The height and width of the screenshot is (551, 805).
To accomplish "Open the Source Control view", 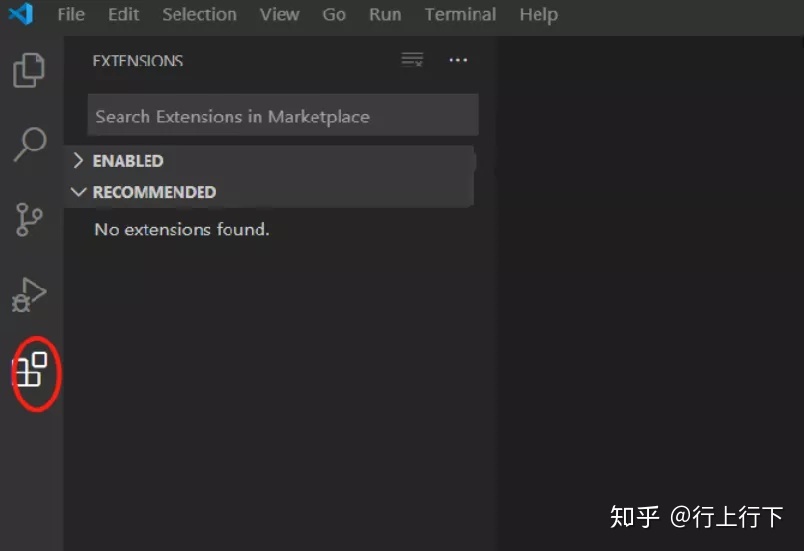I will pos(29,219).
